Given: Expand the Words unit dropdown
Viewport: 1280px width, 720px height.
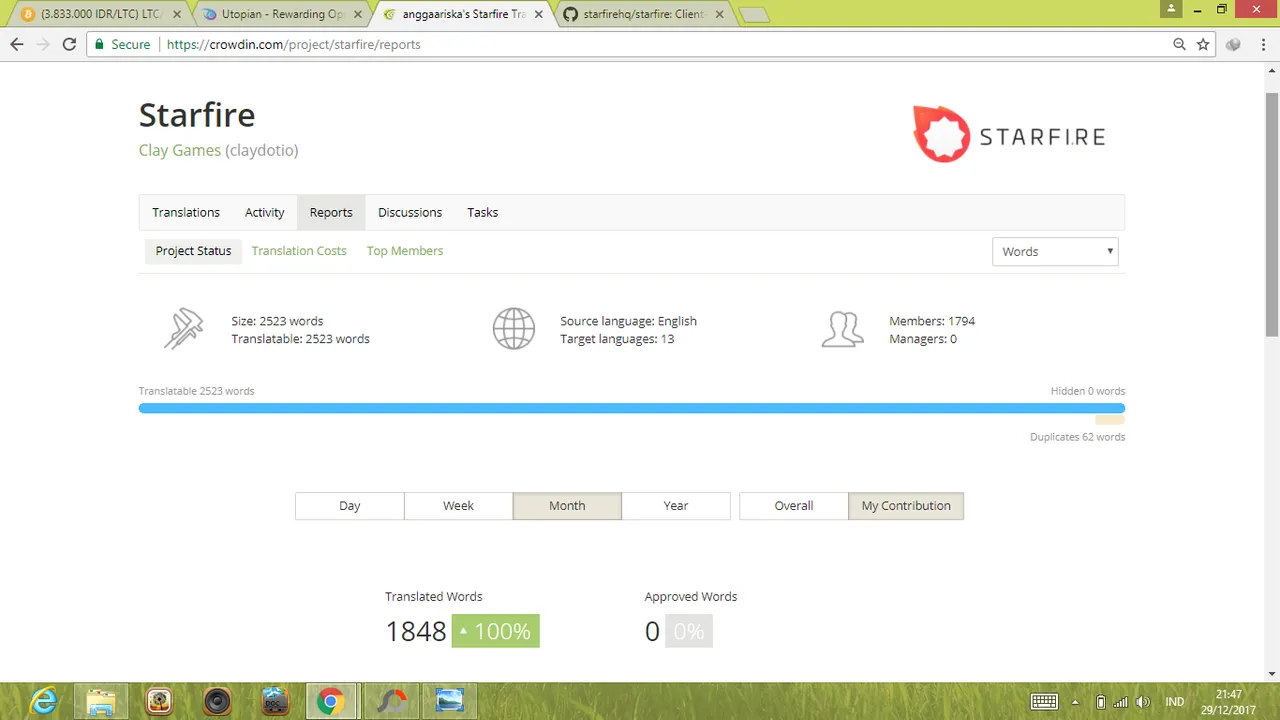Looking at the screenshot, I should [1055, 252].
